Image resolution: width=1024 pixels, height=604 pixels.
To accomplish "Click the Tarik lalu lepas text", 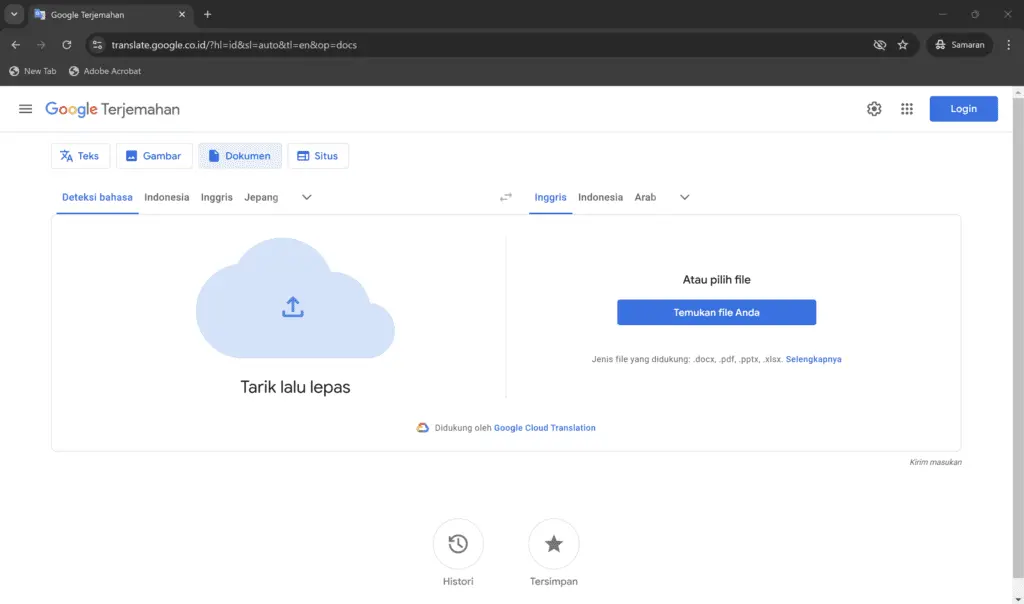I will click(295, 387).
